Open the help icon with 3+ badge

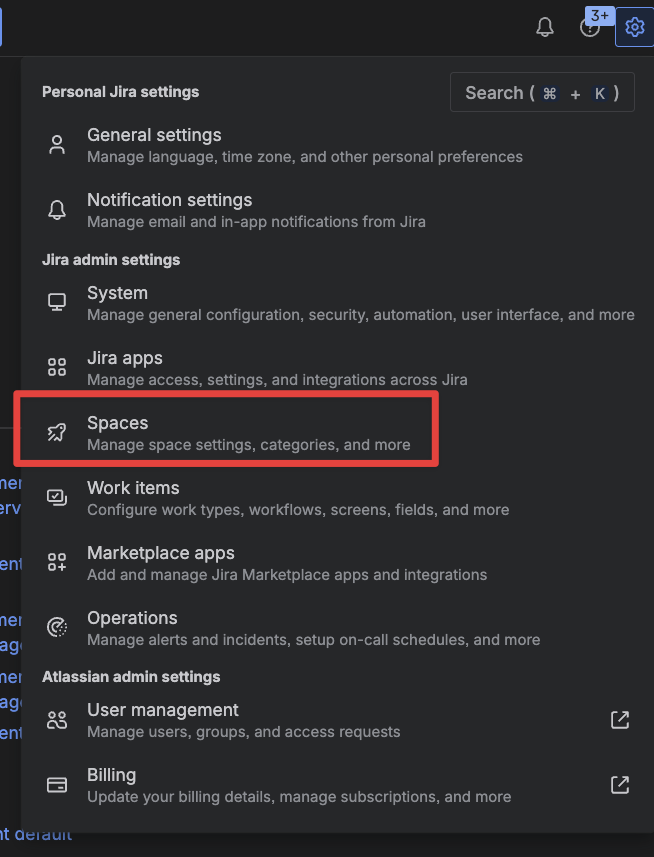[x=590, y=27]
